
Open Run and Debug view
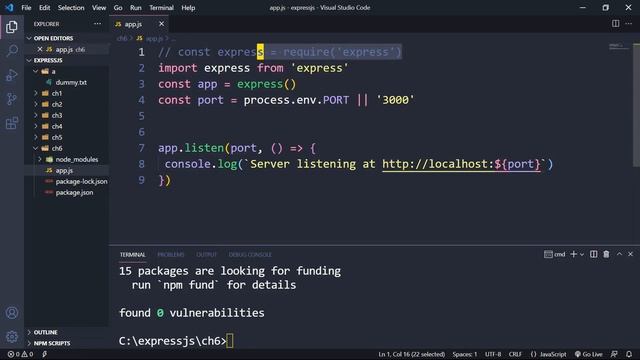point(11,75)
